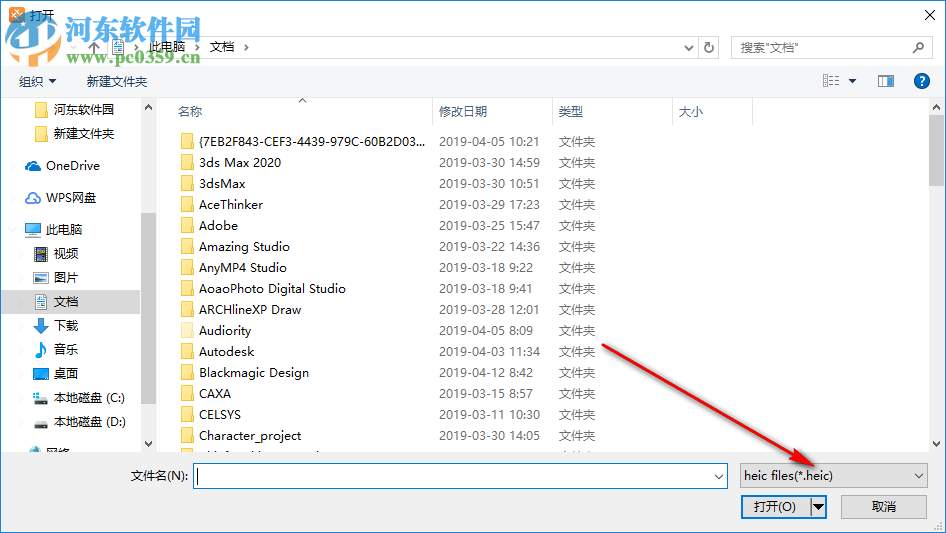Click 新建文件夹 toolbar button
Screen dimensions: 946x533
[x=116, y=81]
